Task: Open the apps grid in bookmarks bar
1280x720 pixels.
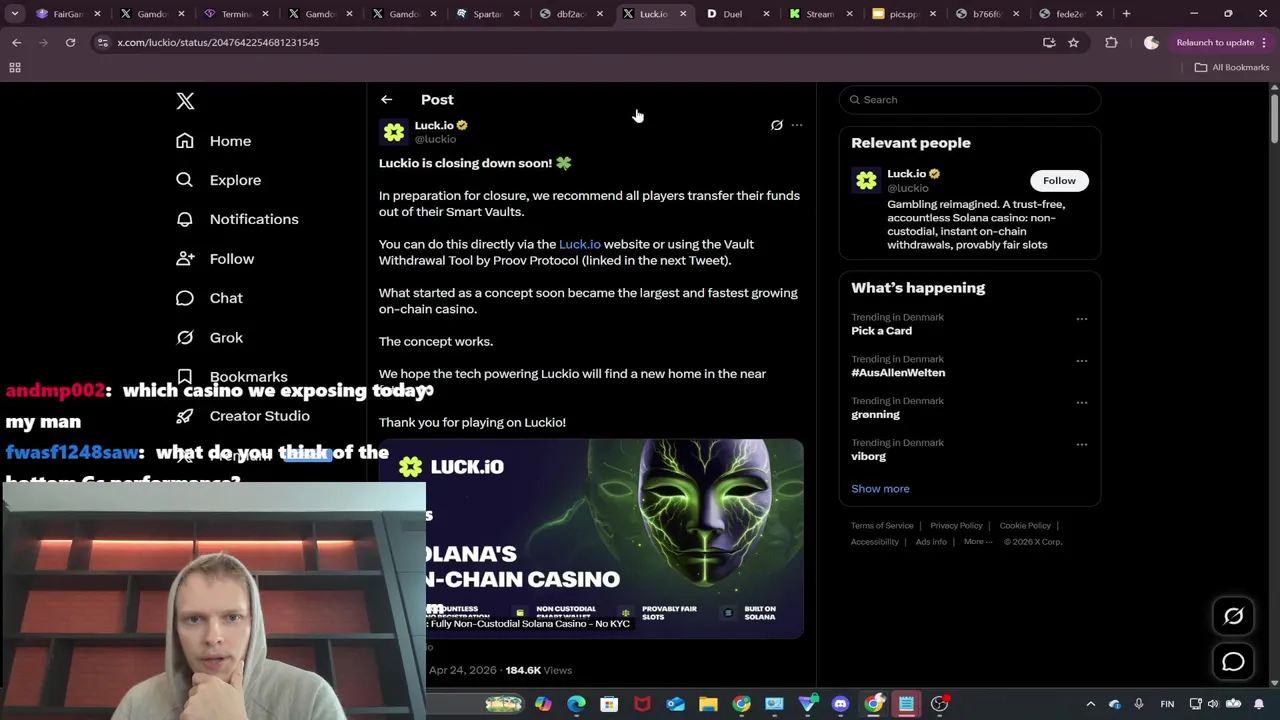Action: tap(15, 68)
